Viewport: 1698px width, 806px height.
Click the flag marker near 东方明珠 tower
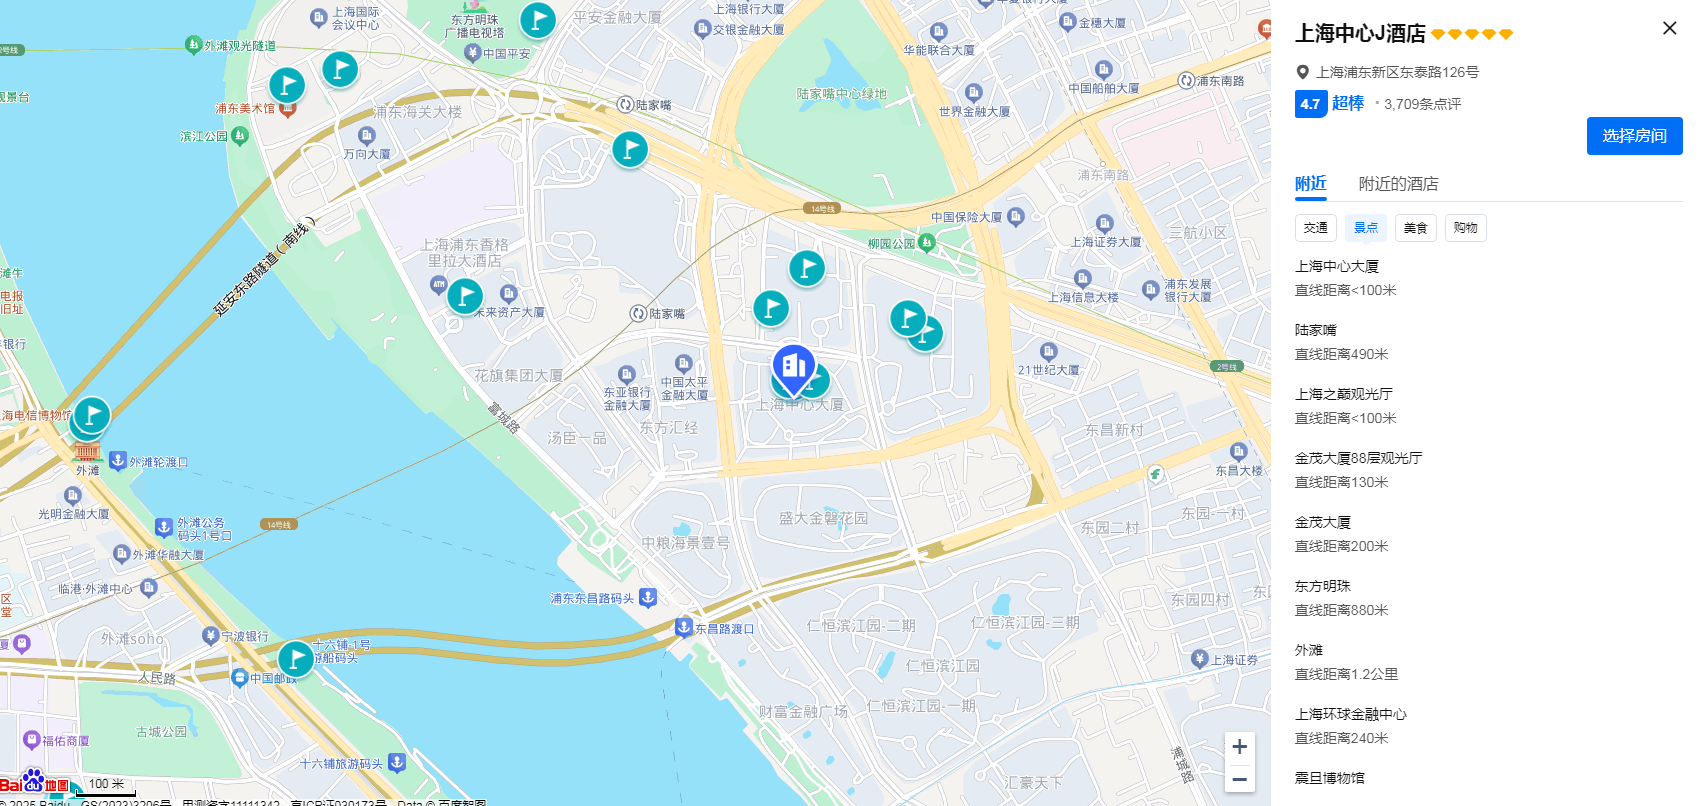(x=538, y=19)
